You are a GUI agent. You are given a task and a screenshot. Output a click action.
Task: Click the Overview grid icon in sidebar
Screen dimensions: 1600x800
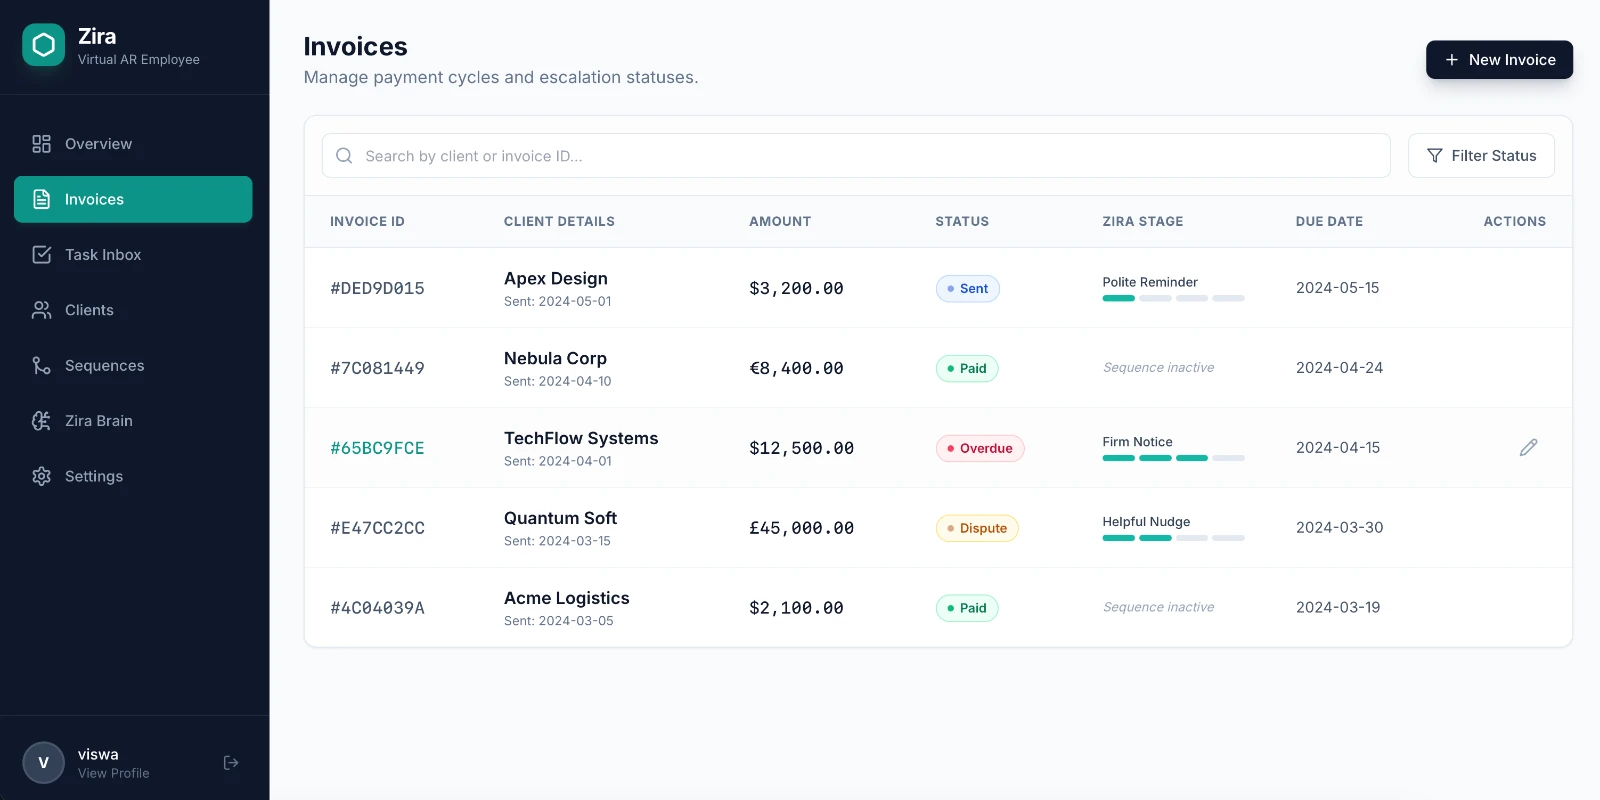[x=41, y=144]
